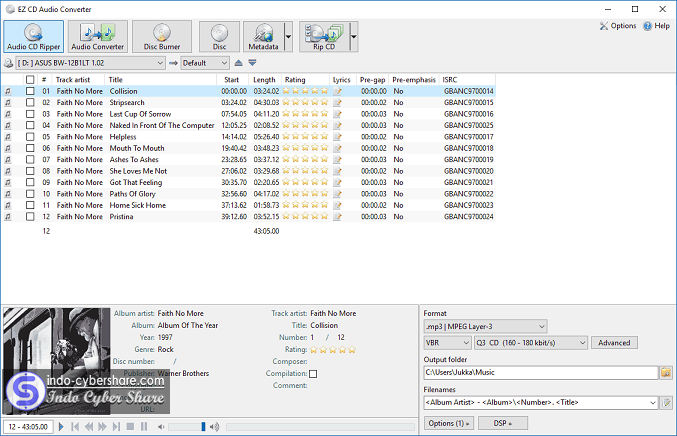Screen dimensions: 677x436
Task: Open the Audio CD Ripper mode
Action: pos(34,36)
